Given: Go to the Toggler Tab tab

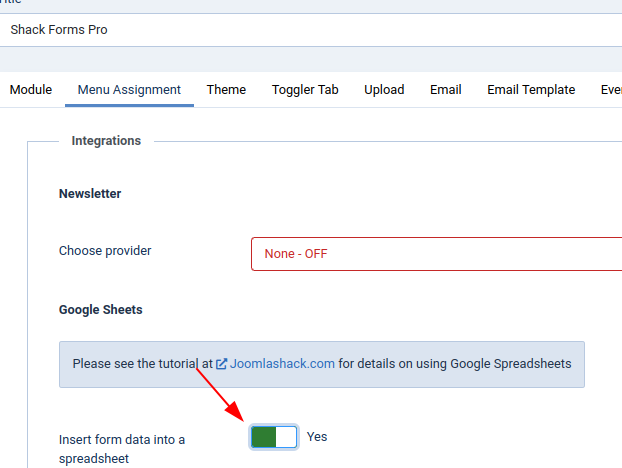Looking at the screenshot, I should 305,90.
